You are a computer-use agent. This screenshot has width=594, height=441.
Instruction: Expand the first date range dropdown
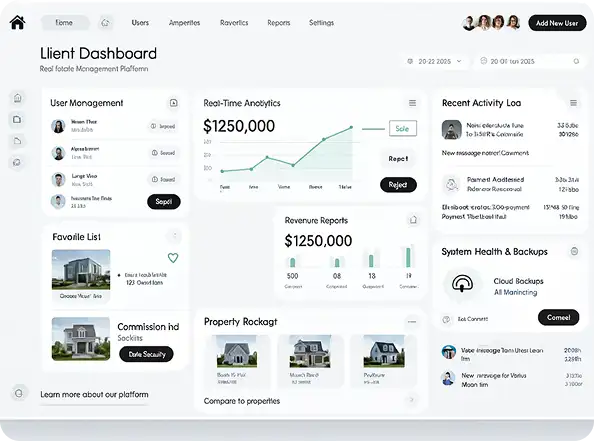pos(435,61)
